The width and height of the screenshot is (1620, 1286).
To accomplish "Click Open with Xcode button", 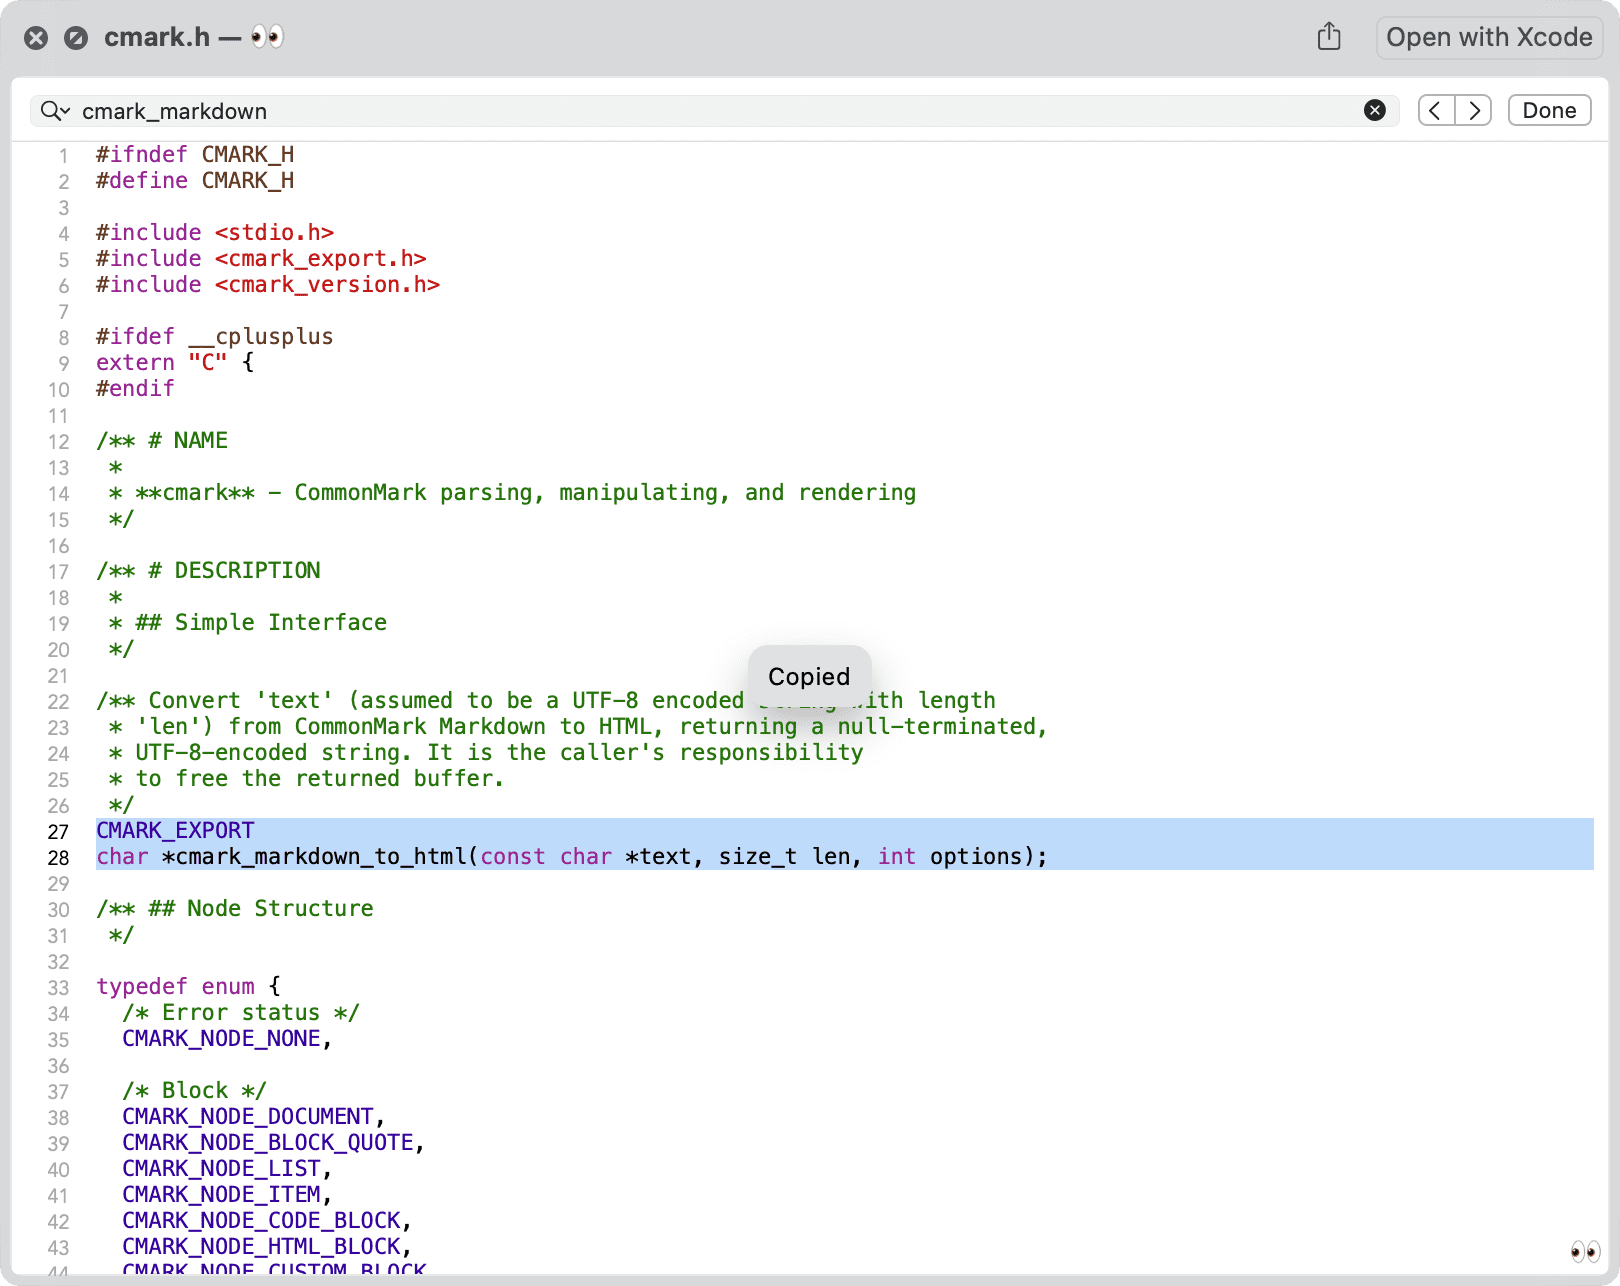I will (1489, 37).
